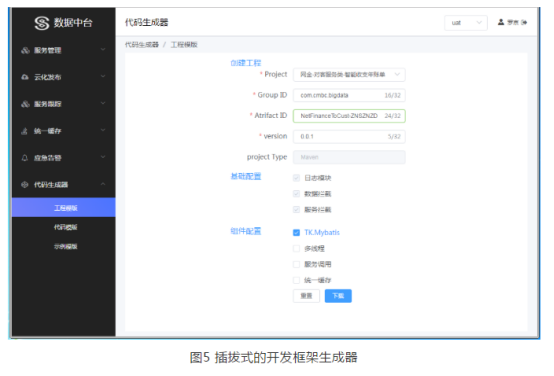Click the user profile icon in header
This screenshot has height=376, width=554.
pos(501,22)
